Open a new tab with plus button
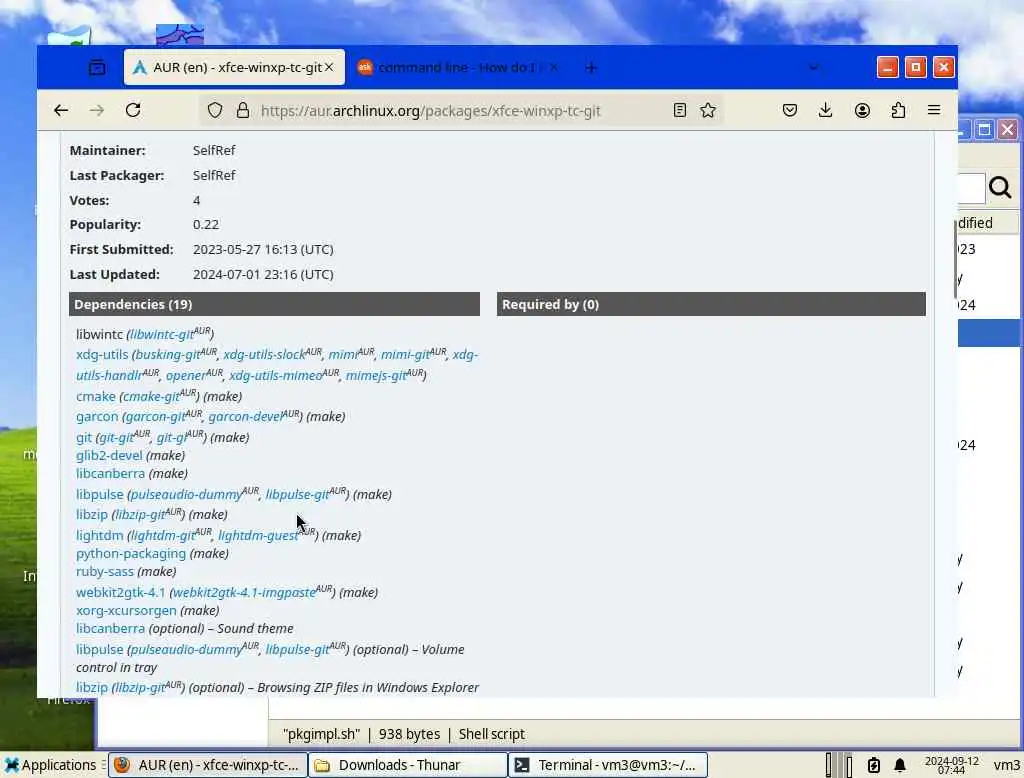Image resolution: width=1024 pixels, height=778 pixels. pos(591,67)
